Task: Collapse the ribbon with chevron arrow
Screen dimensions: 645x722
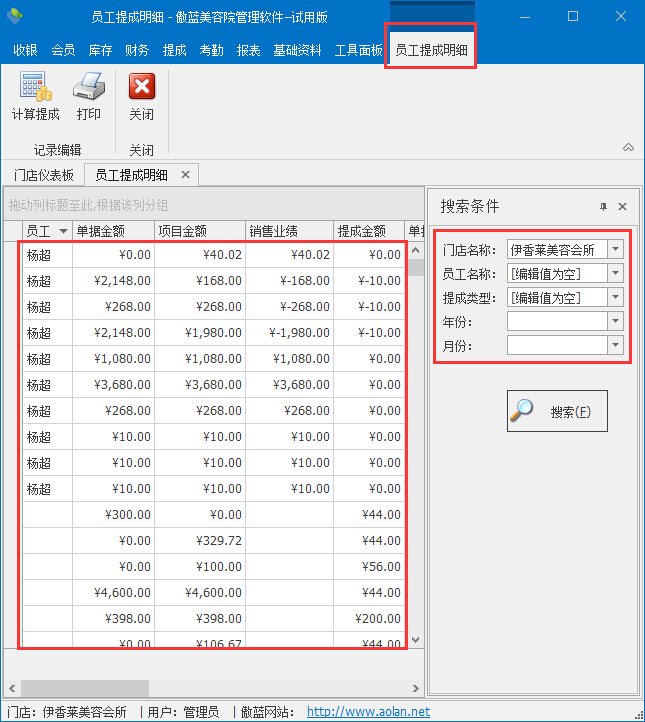Action: coord(629,148)
